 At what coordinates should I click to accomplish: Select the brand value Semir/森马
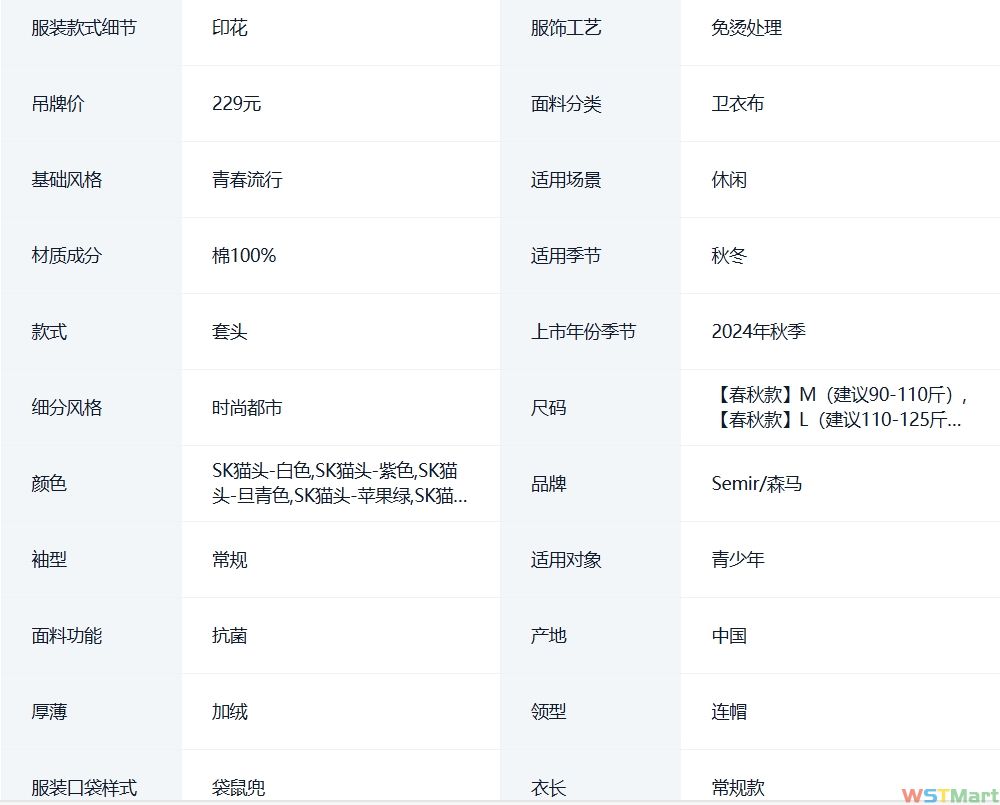756,484
